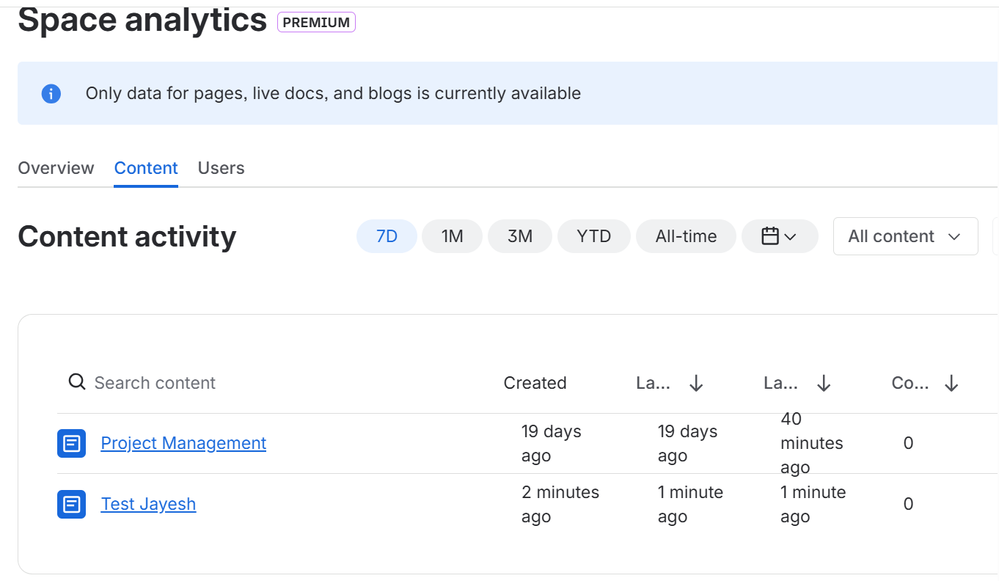999x581 pixels.
Task: Open the calendar date range picker
Action: (779, 237)
